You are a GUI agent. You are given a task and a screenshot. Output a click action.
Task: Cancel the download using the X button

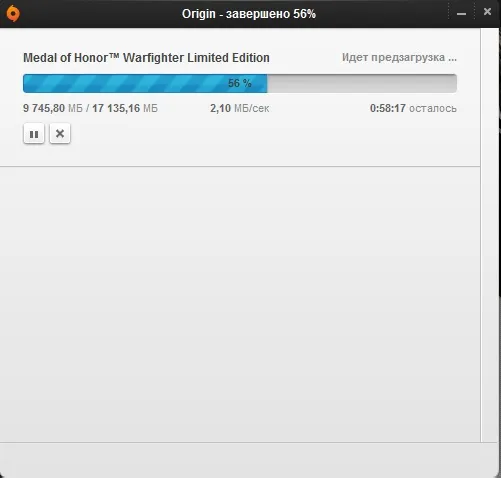pos(60,134)
